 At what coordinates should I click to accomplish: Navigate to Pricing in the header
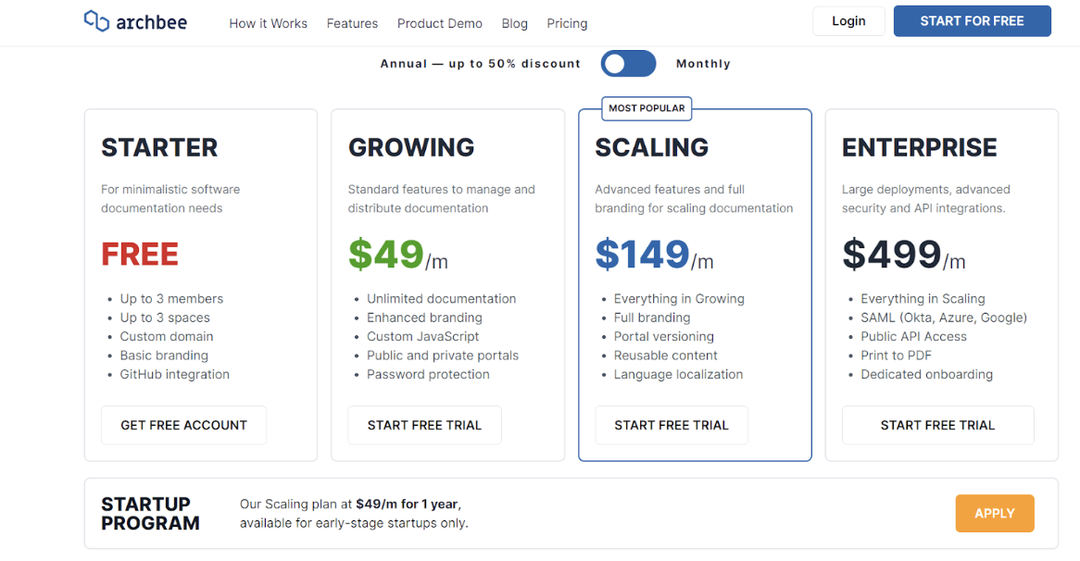point(567,23)
